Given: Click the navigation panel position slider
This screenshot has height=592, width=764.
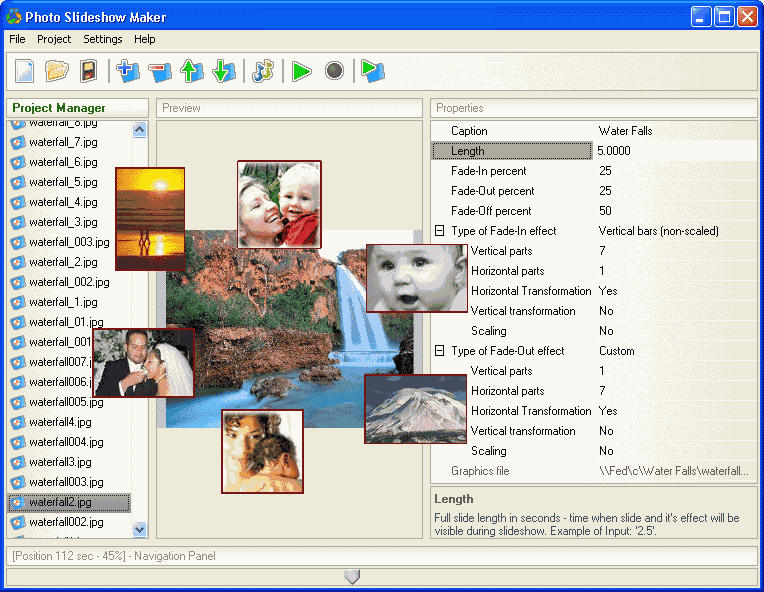Looking at the screenshot, I should [352, 577].
